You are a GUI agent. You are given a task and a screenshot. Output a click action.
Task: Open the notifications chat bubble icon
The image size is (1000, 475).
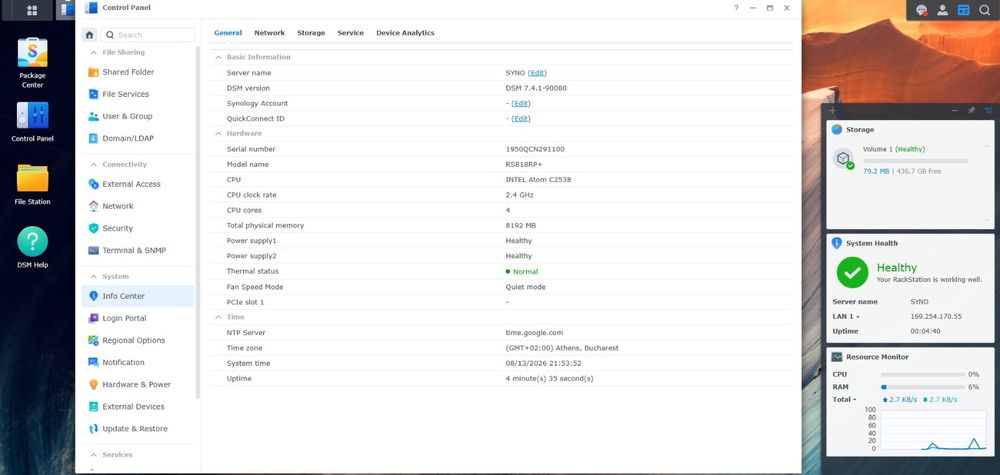point(921,10)
